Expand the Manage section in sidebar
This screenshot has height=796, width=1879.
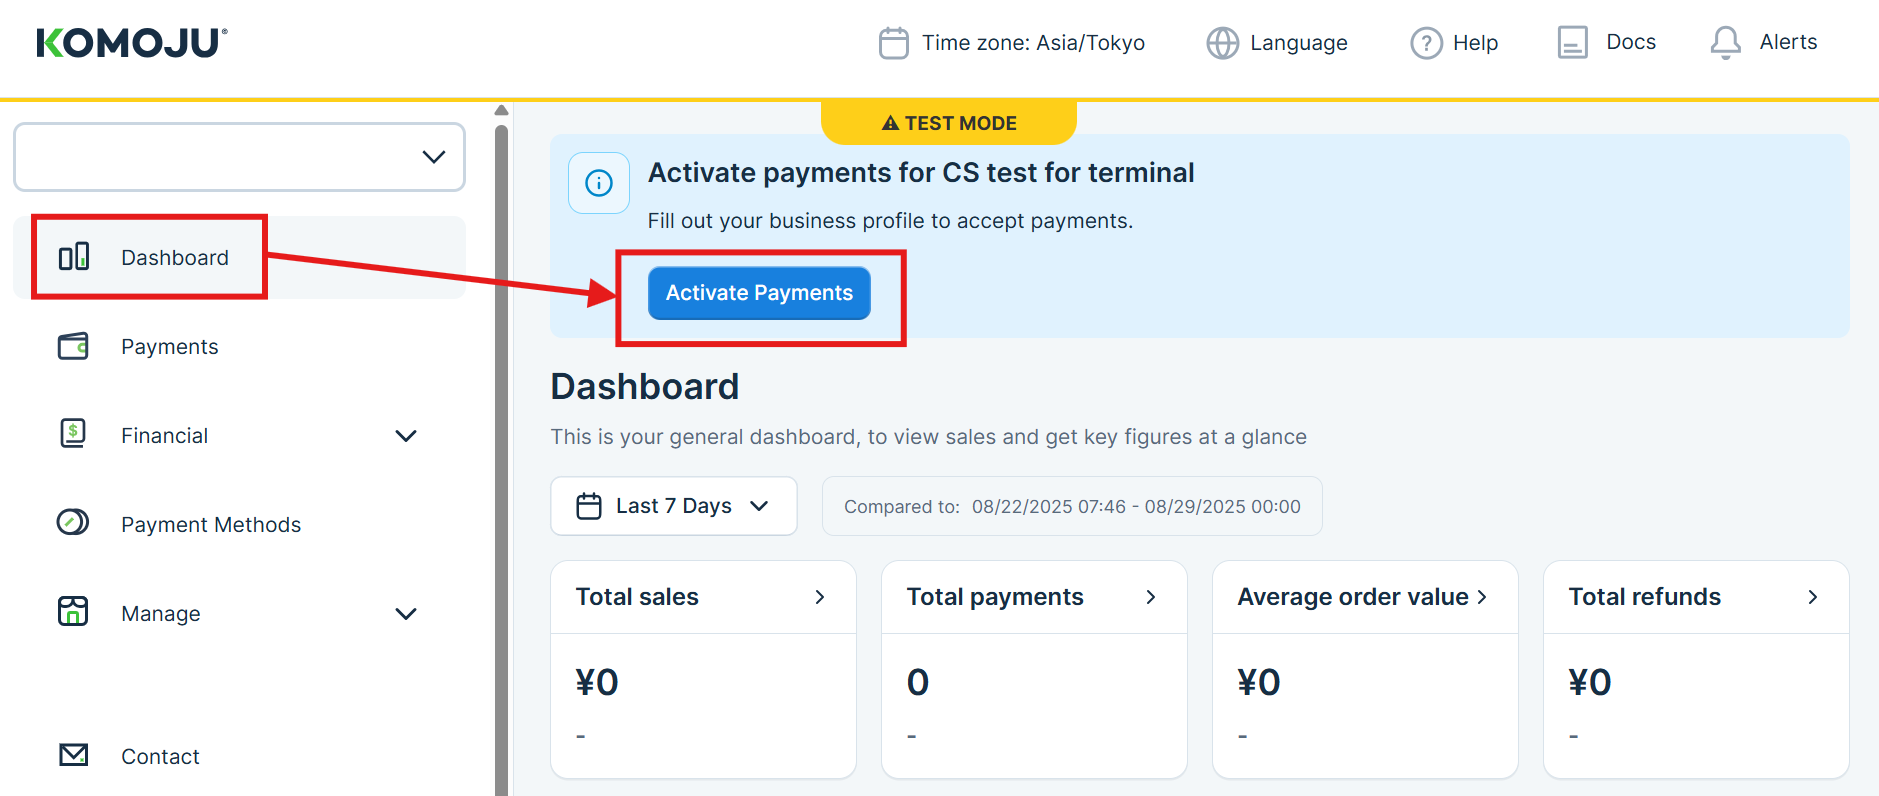click(x=406, y=613)
